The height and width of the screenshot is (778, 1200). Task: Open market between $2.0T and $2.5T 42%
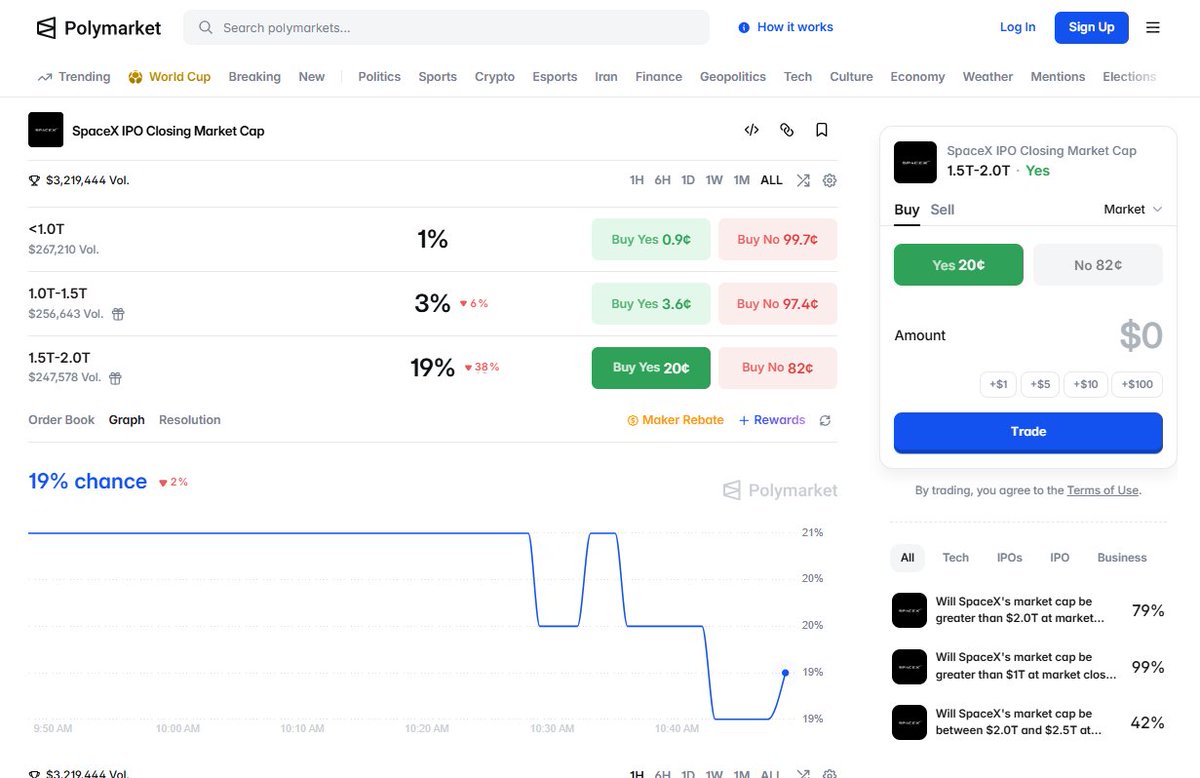click(1028, 722)
